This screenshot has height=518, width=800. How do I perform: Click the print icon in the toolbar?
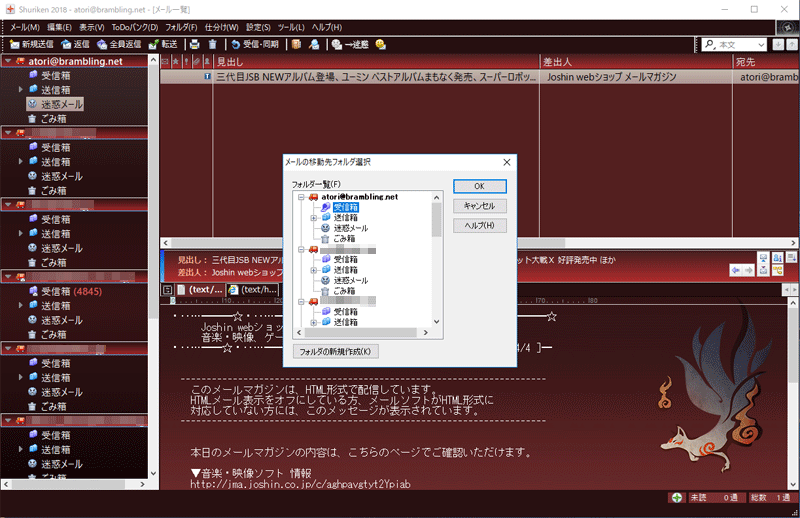tap(194, 44)
